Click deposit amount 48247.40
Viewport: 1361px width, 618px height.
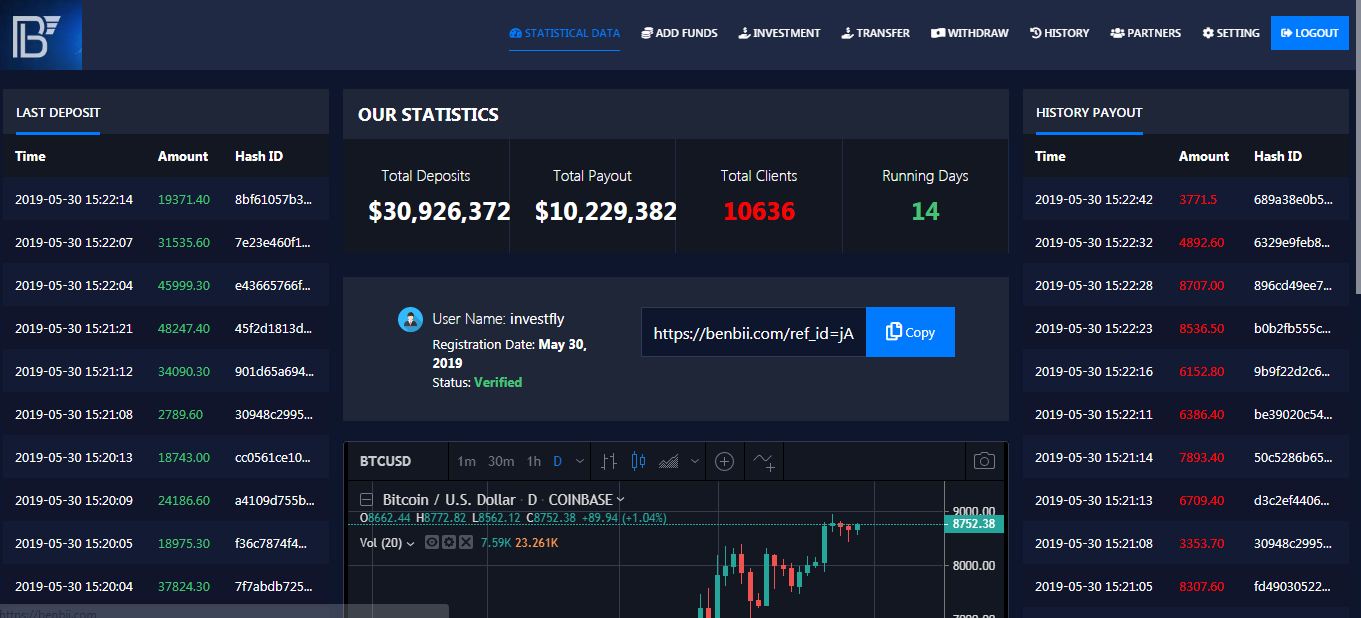(x=184, y=328)
